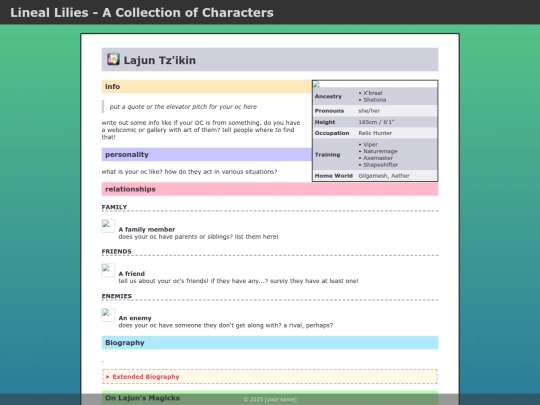Click the family member thumbnail image
540x405 pixels.
click(x=108, y=226)
